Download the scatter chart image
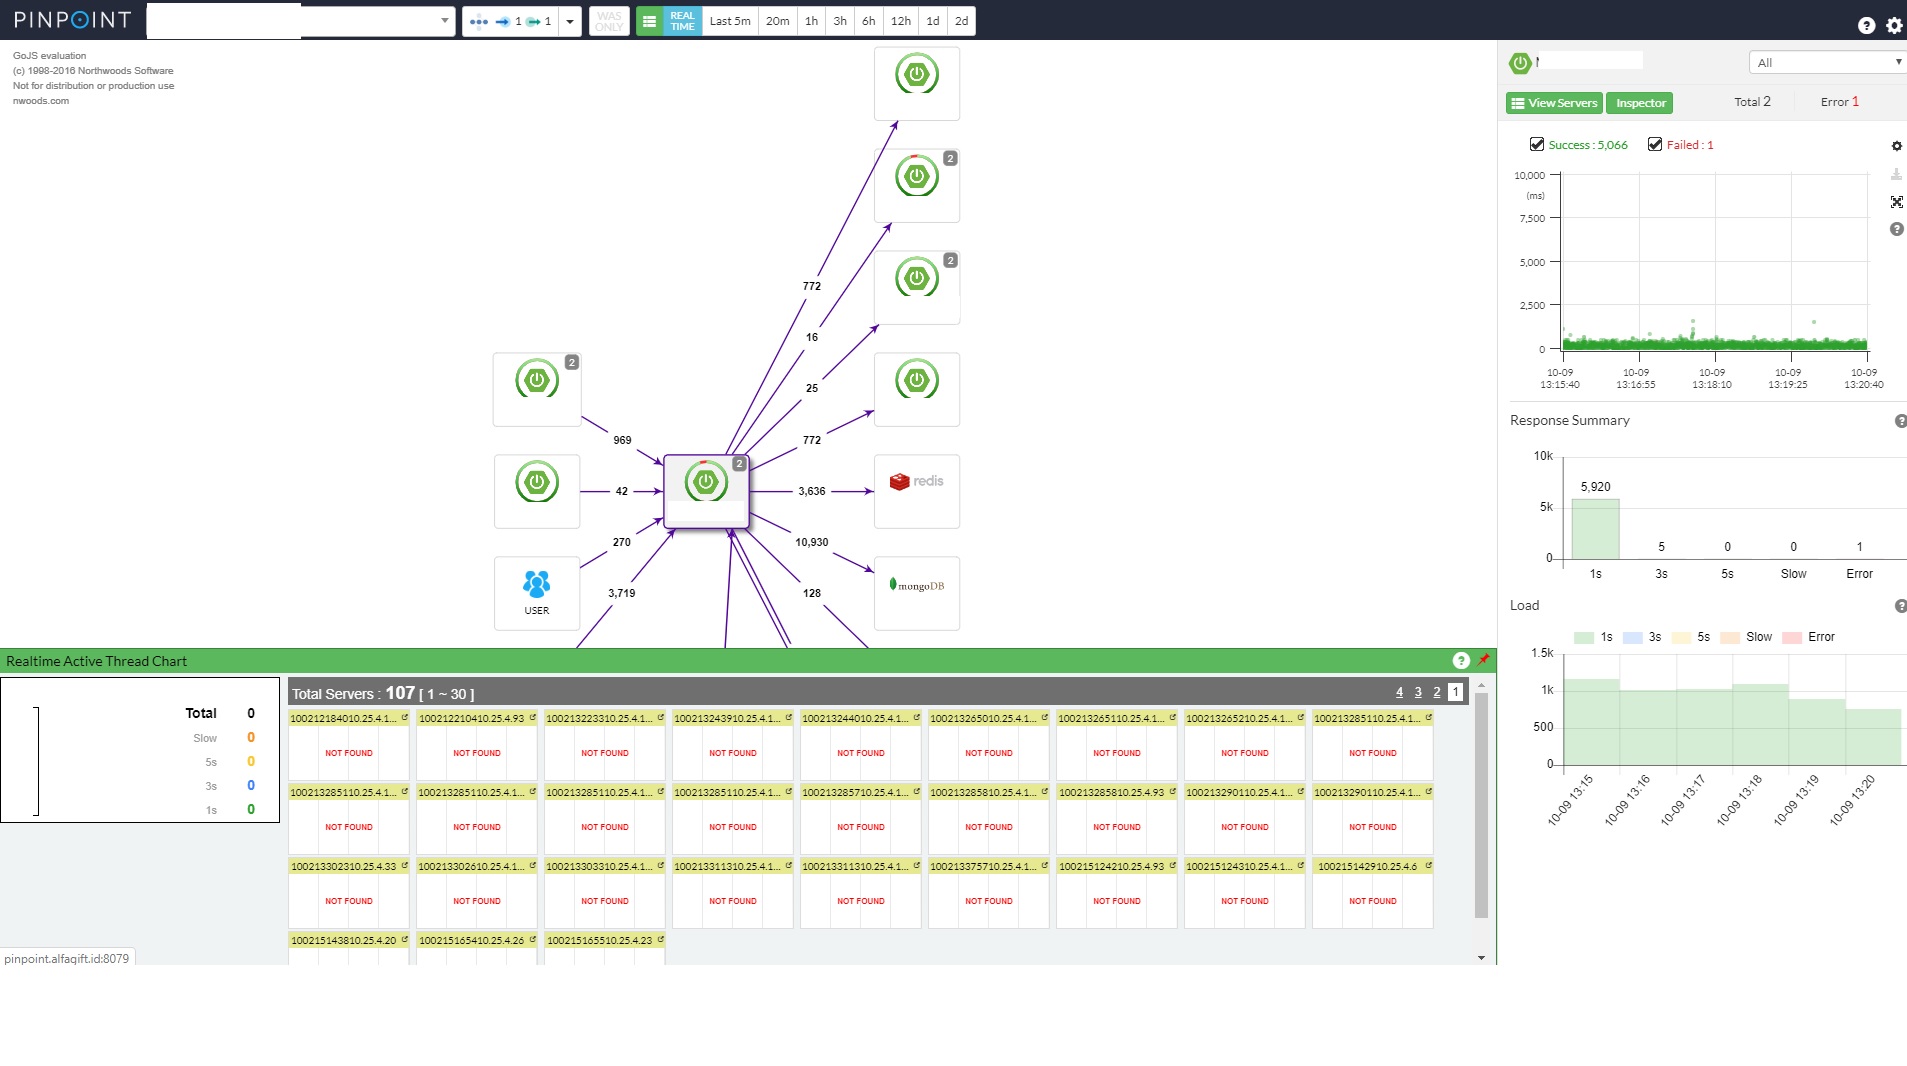 point(1896,174)
